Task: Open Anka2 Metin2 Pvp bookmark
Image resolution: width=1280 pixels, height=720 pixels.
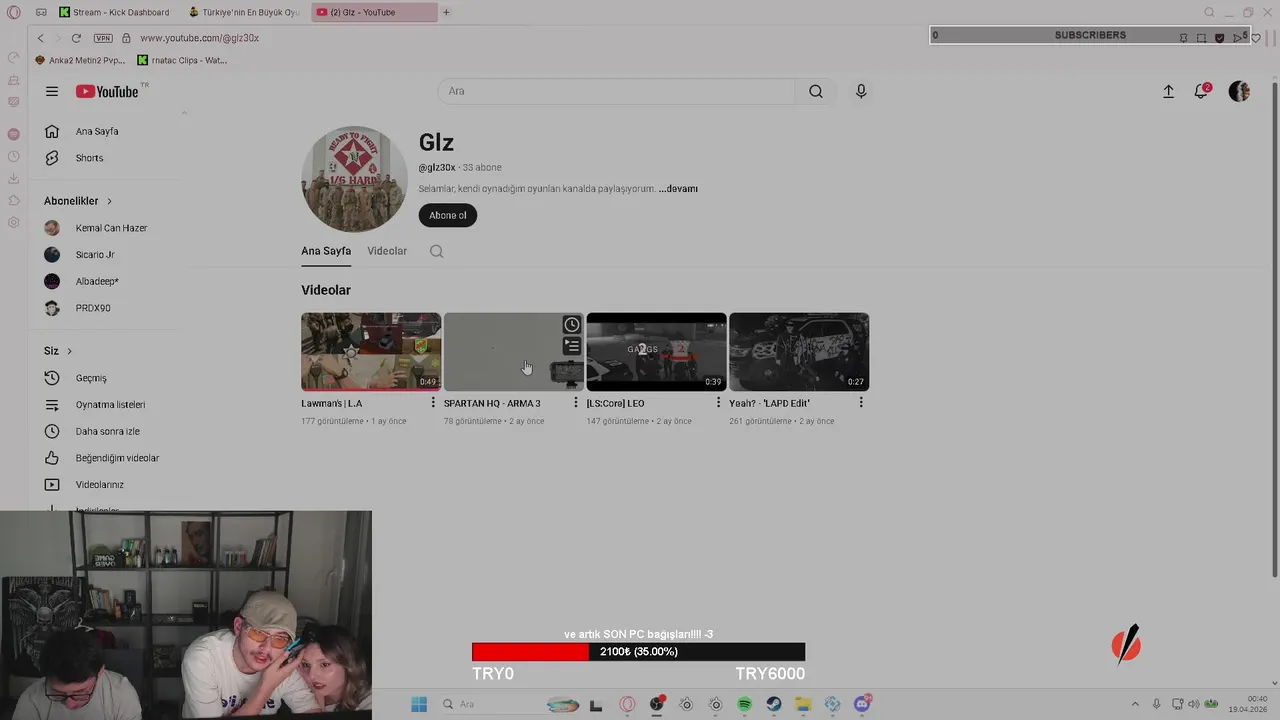Action: coord(80,60)
